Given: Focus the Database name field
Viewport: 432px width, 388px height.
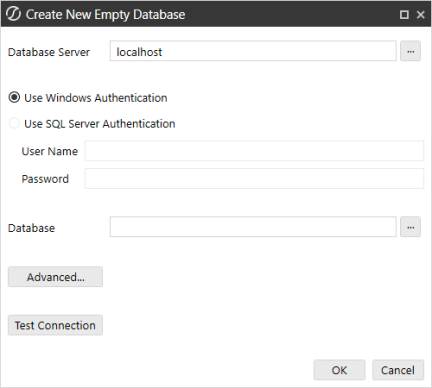Looking at the screenshot, I should 253,227.
